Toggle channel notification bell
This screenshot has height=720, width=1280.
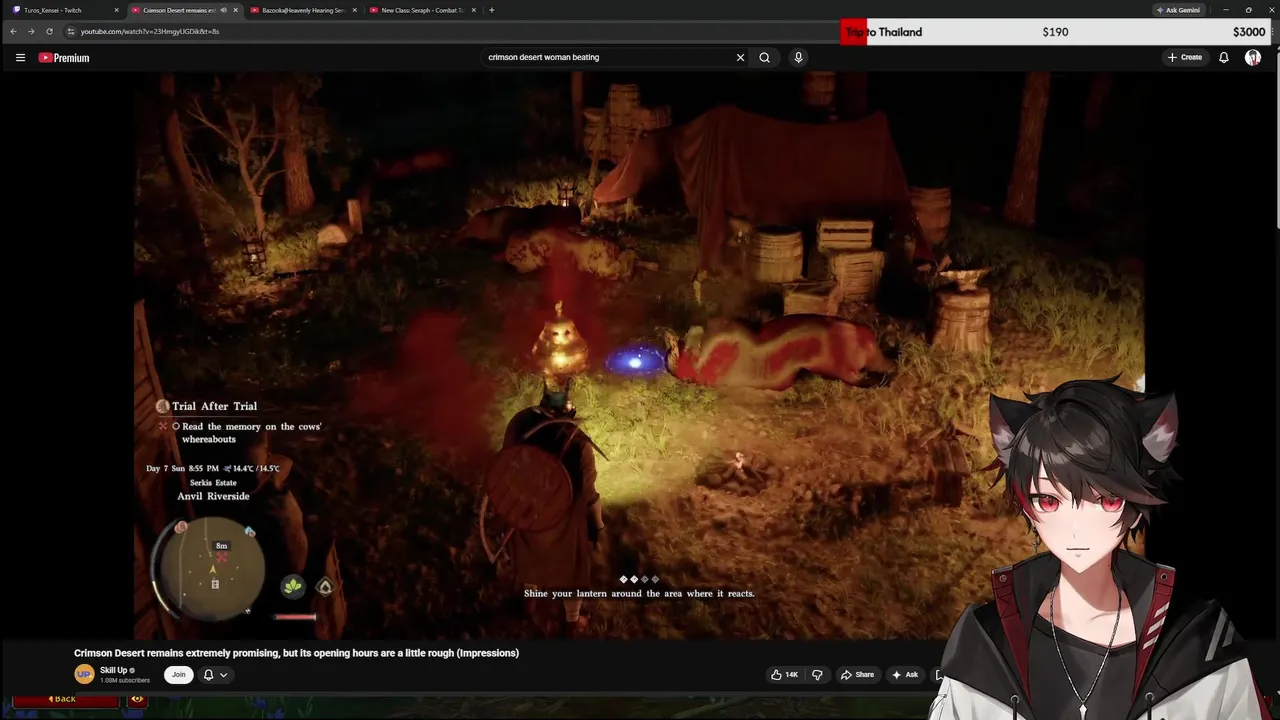click(x=208, y=675)
